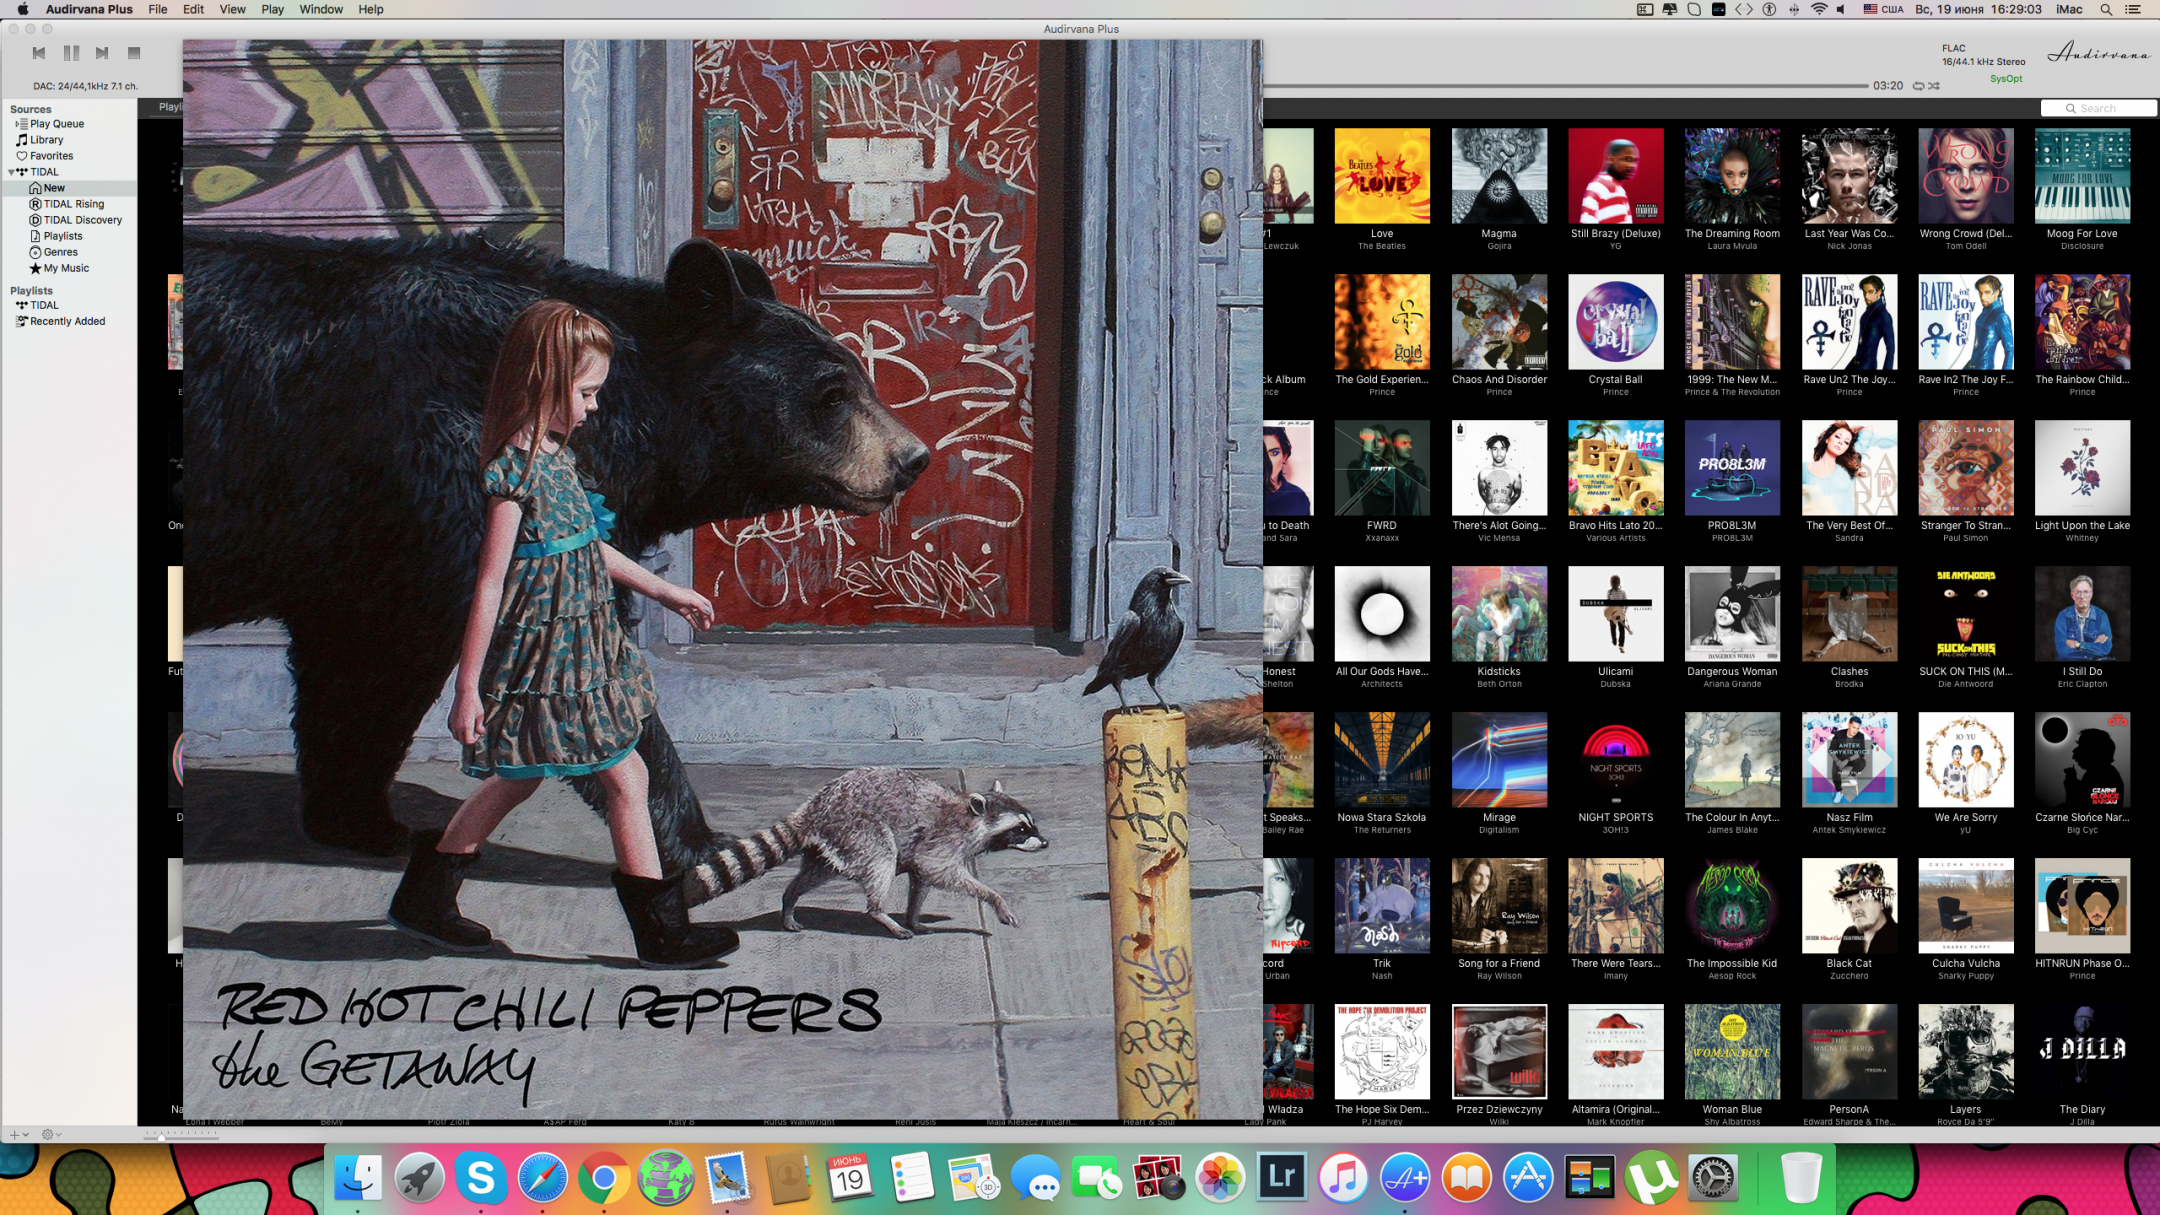Stop playback with the stop button

pos(134,53)
